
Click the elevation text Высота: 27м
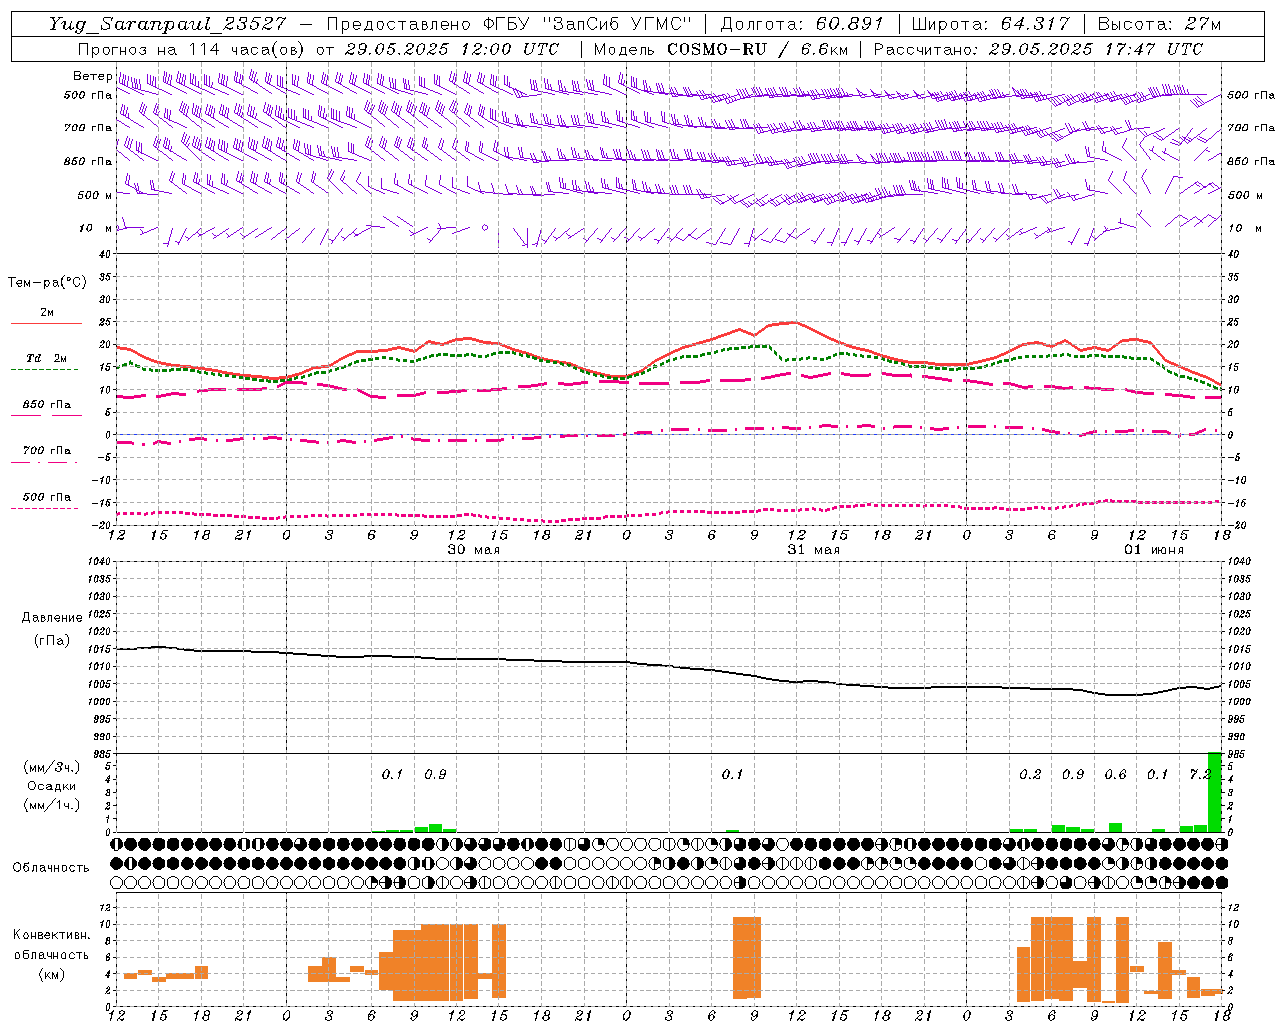(x=1159, y=24)
